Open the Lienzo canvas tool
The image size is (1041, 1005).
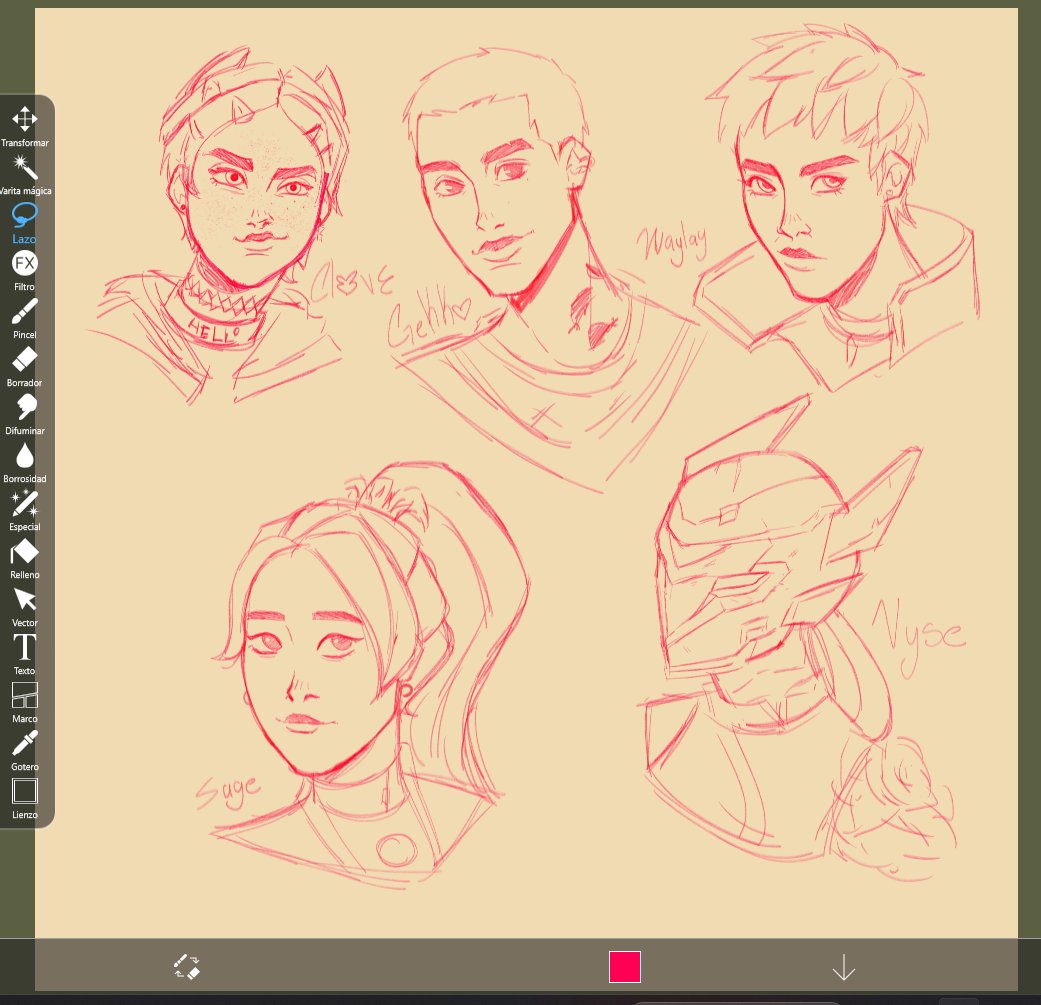[25, 798]
